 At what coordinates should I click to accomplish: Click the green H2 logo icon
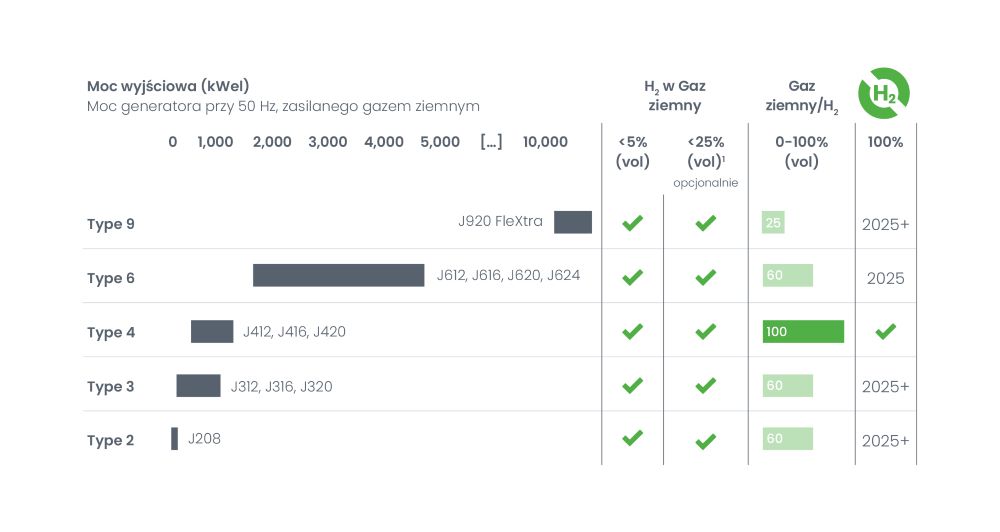pos(884,93)
